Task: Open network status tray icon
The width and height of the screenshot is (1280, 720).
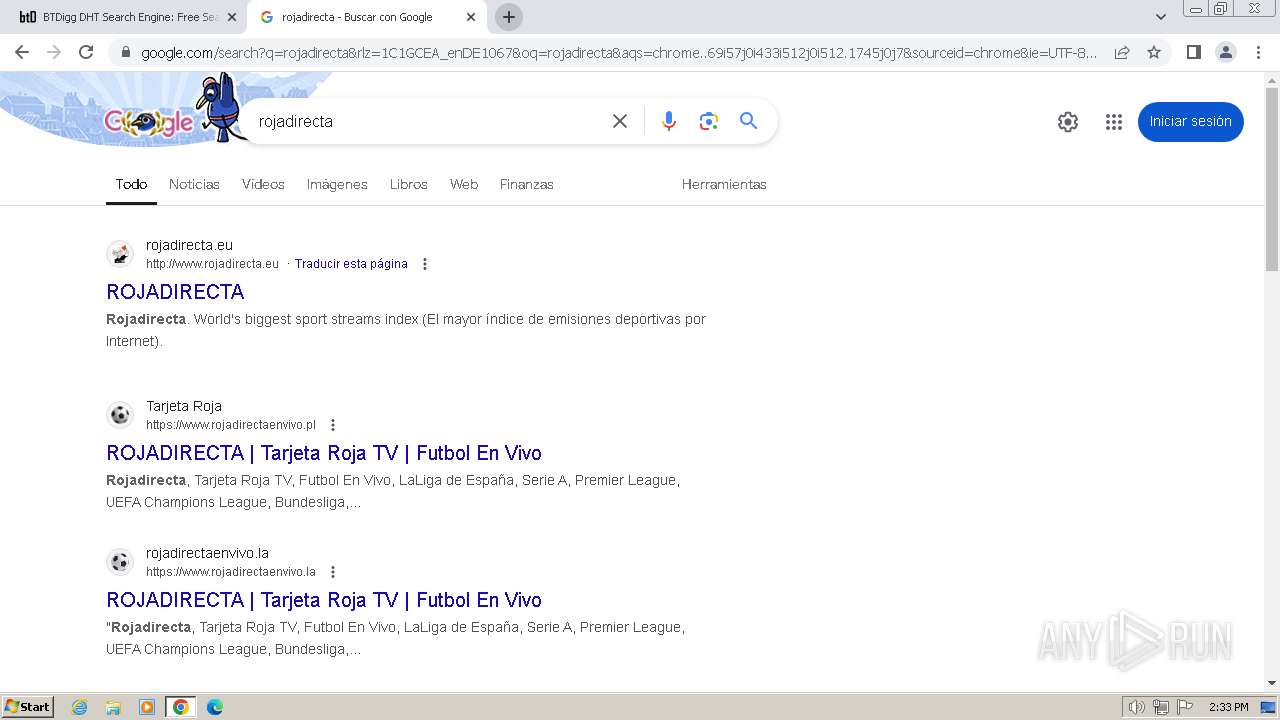Action: tap(1161, 707)
